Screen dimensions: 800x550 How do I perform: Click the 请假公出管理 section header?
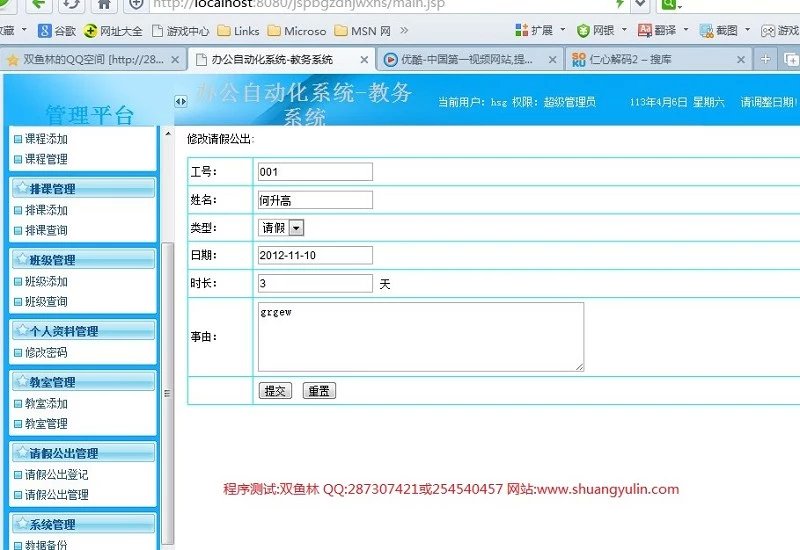pos(83,453)
